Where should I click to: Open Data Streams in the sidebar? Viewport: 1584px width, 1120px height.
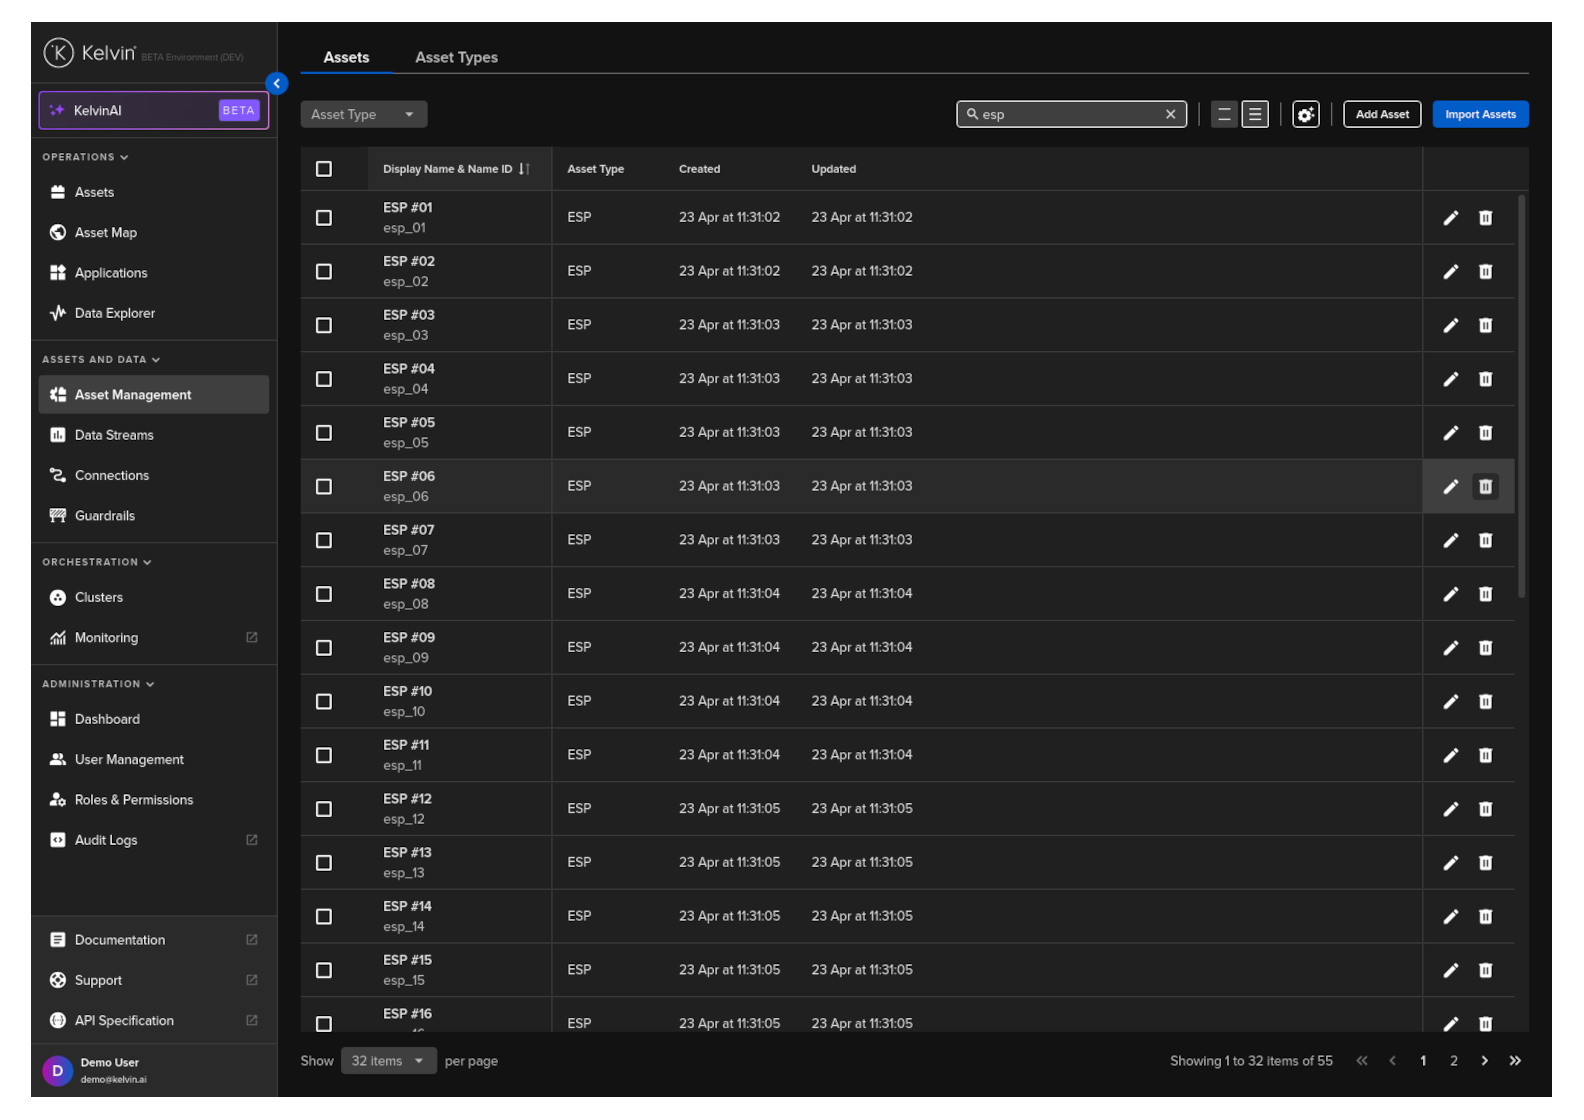point(114,435)
